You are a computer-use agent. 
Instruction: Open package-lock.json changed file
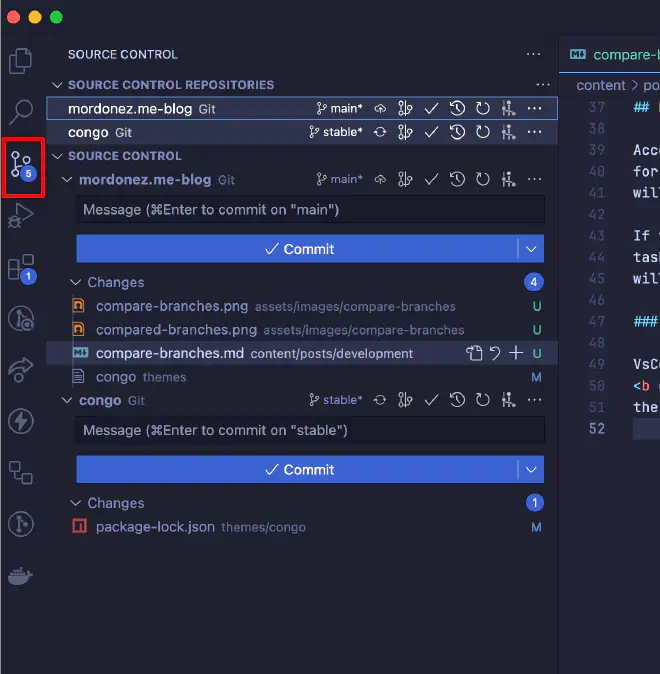coord(302,527)
